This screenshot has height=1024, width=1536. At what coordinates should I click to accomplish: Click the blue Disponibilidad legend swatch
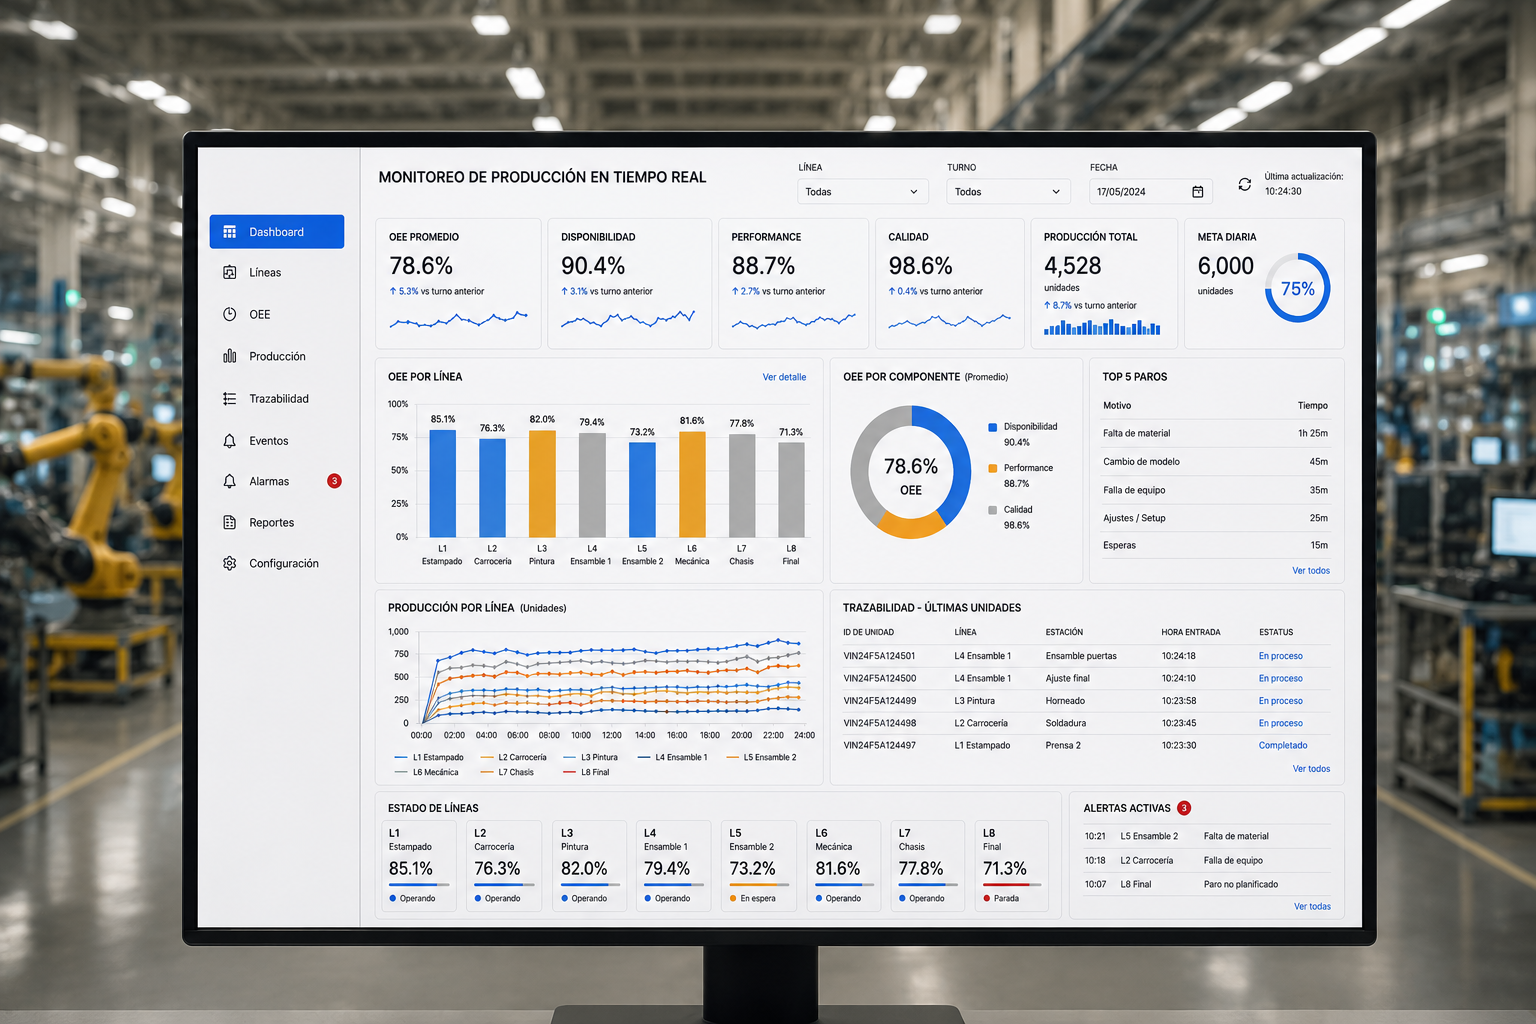[x=993, y=427]
